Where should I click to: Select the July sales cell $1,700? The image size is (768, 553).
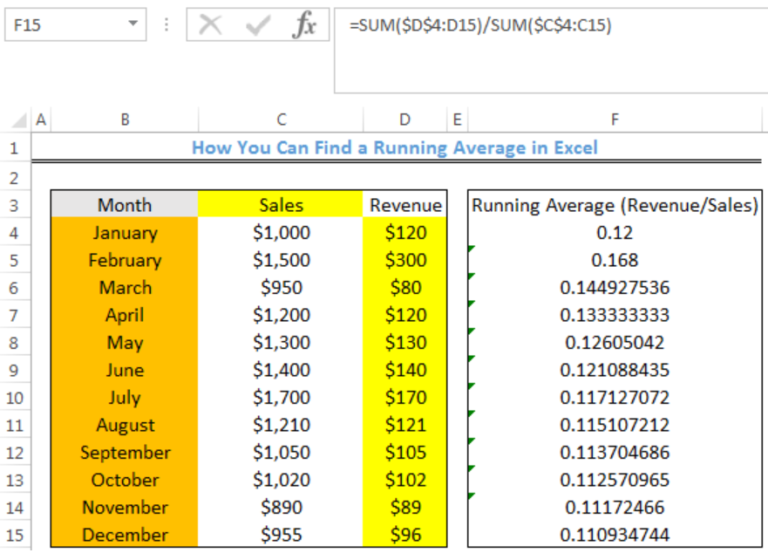pos(280,398)
